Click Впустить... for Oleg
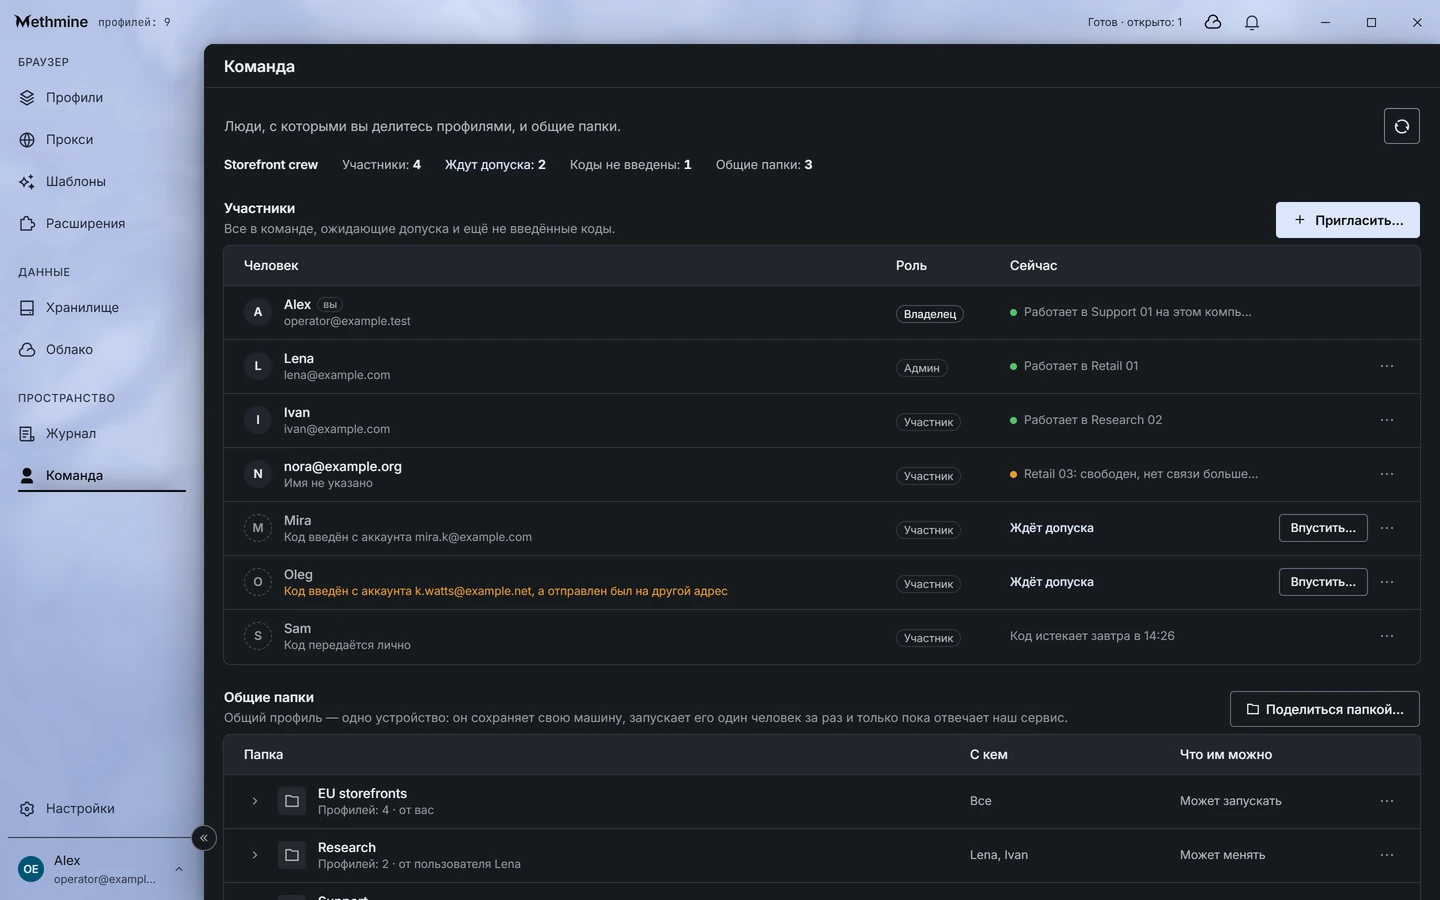1440x900 pixels. [x=1323, y=582]
